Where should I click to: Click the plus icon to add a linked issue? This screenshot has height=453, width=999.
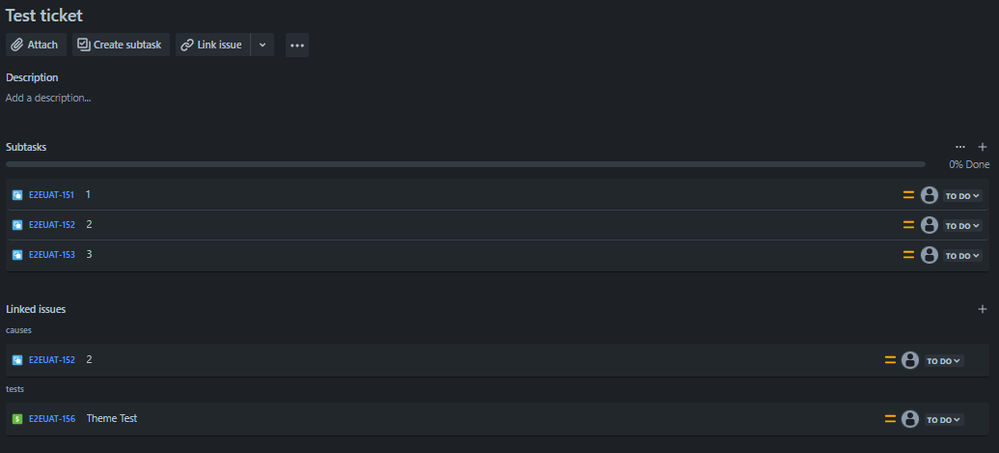982,309
